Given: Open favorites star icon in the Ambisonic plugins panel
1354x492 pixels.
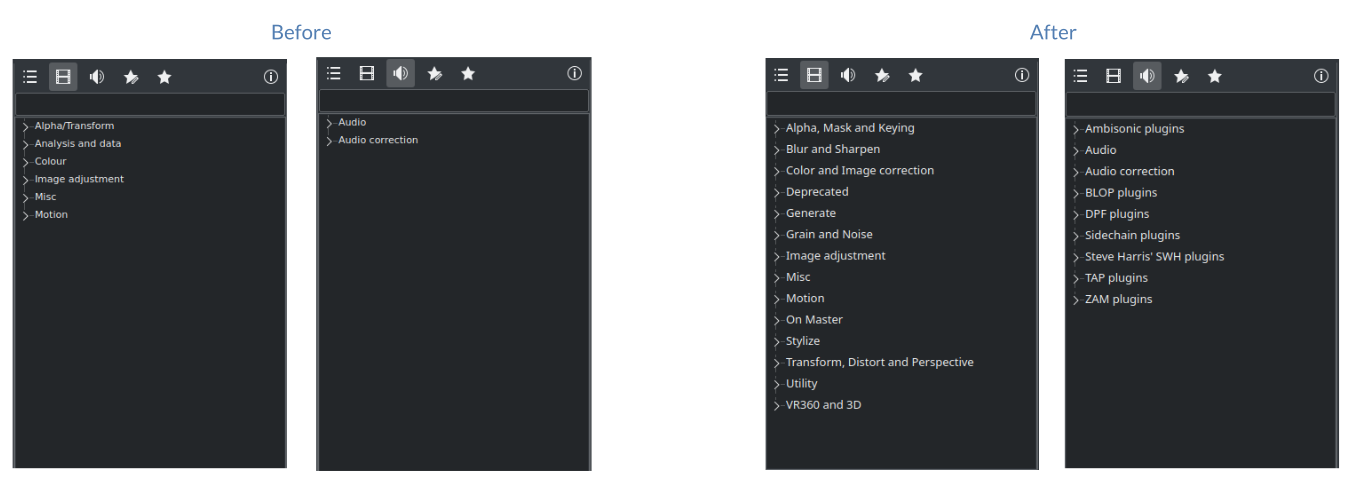Looking at the screenshot, I should tap(1214, 76).
